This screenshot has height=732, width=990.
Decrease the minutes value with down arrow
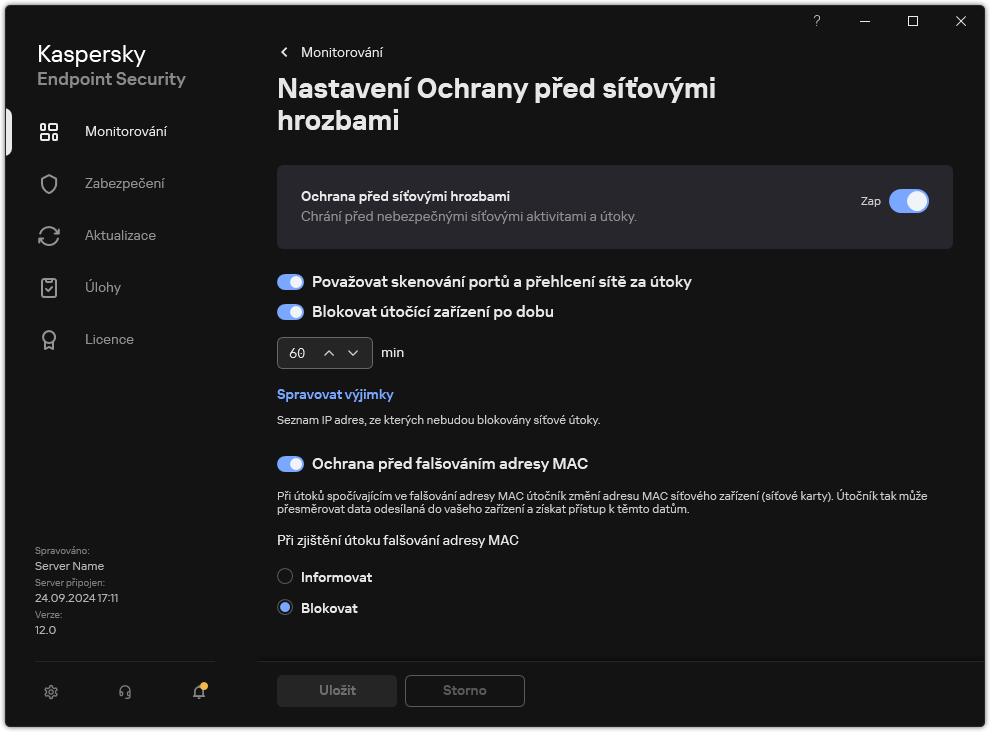(x=353, y=352)
